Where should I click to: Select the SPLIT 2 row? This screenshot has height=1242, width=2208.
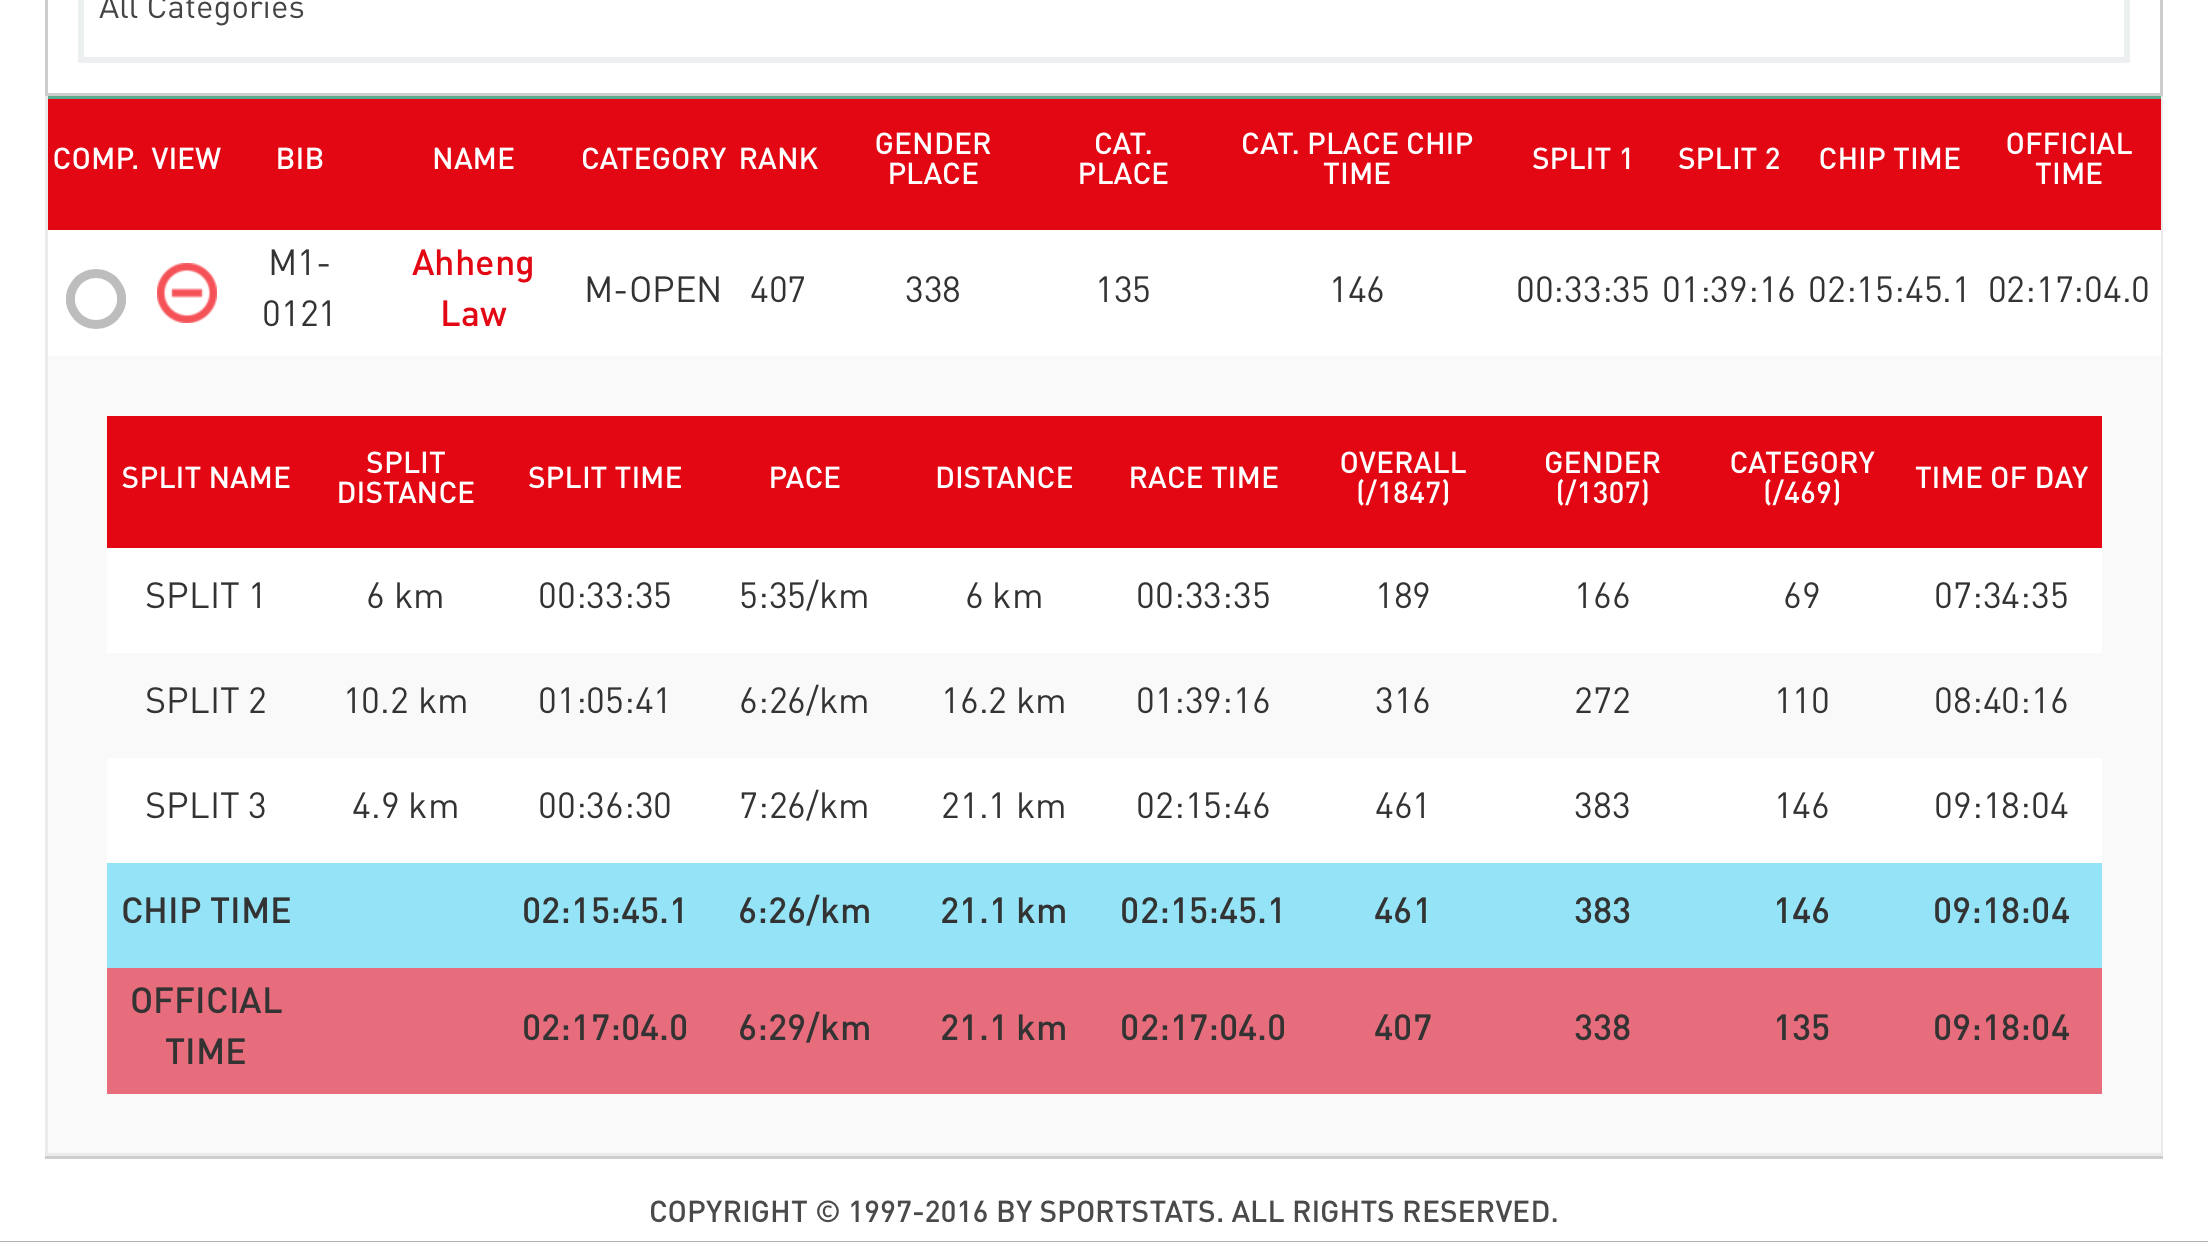click(x=1104, y=701)
